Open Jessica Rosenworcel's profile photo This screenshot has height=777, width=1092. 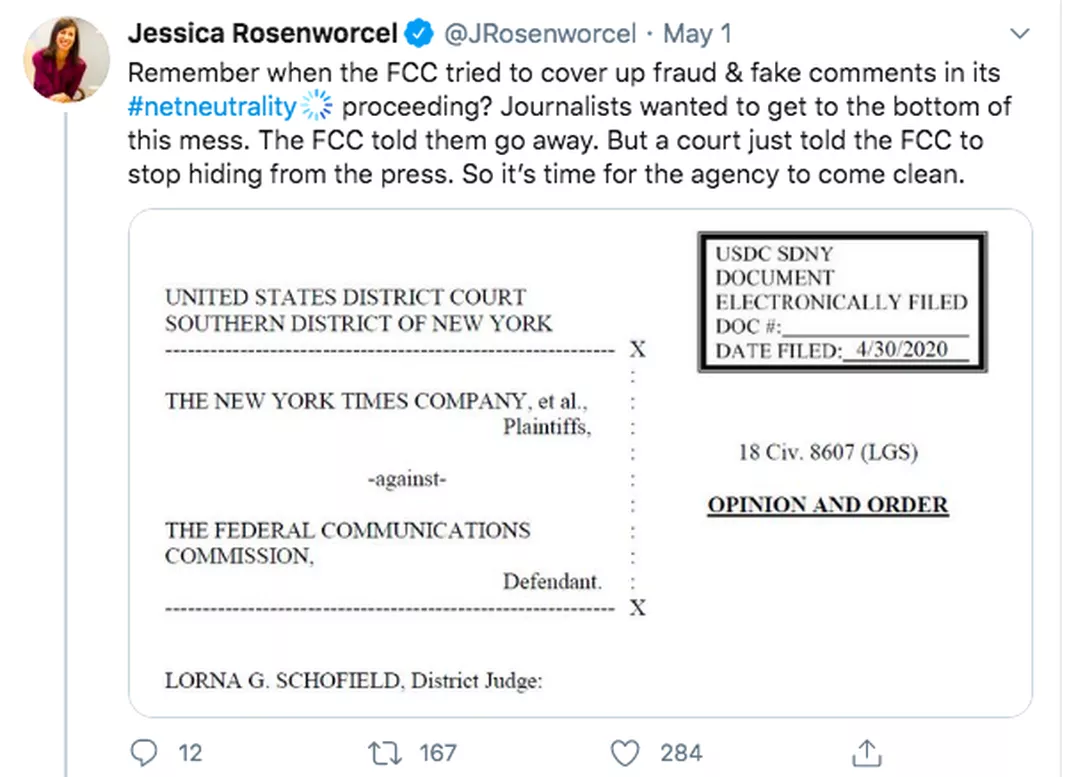coord(68,58)
